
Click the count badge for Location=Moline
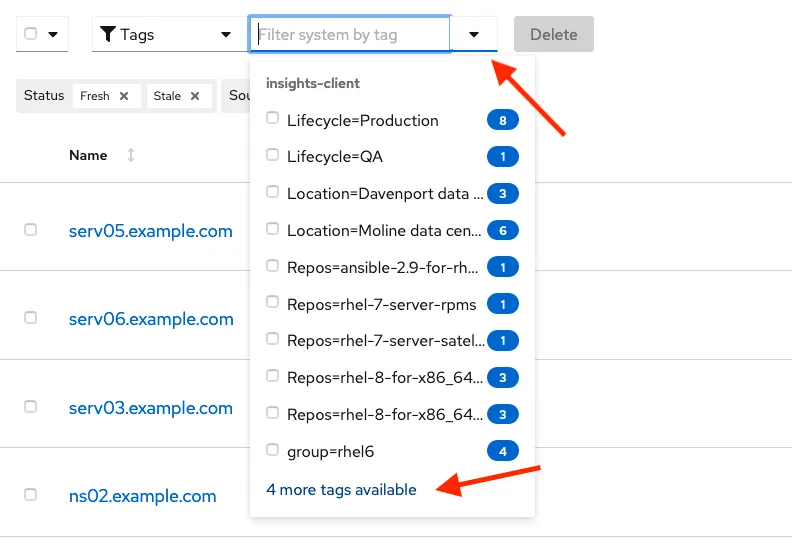[503, 230]
